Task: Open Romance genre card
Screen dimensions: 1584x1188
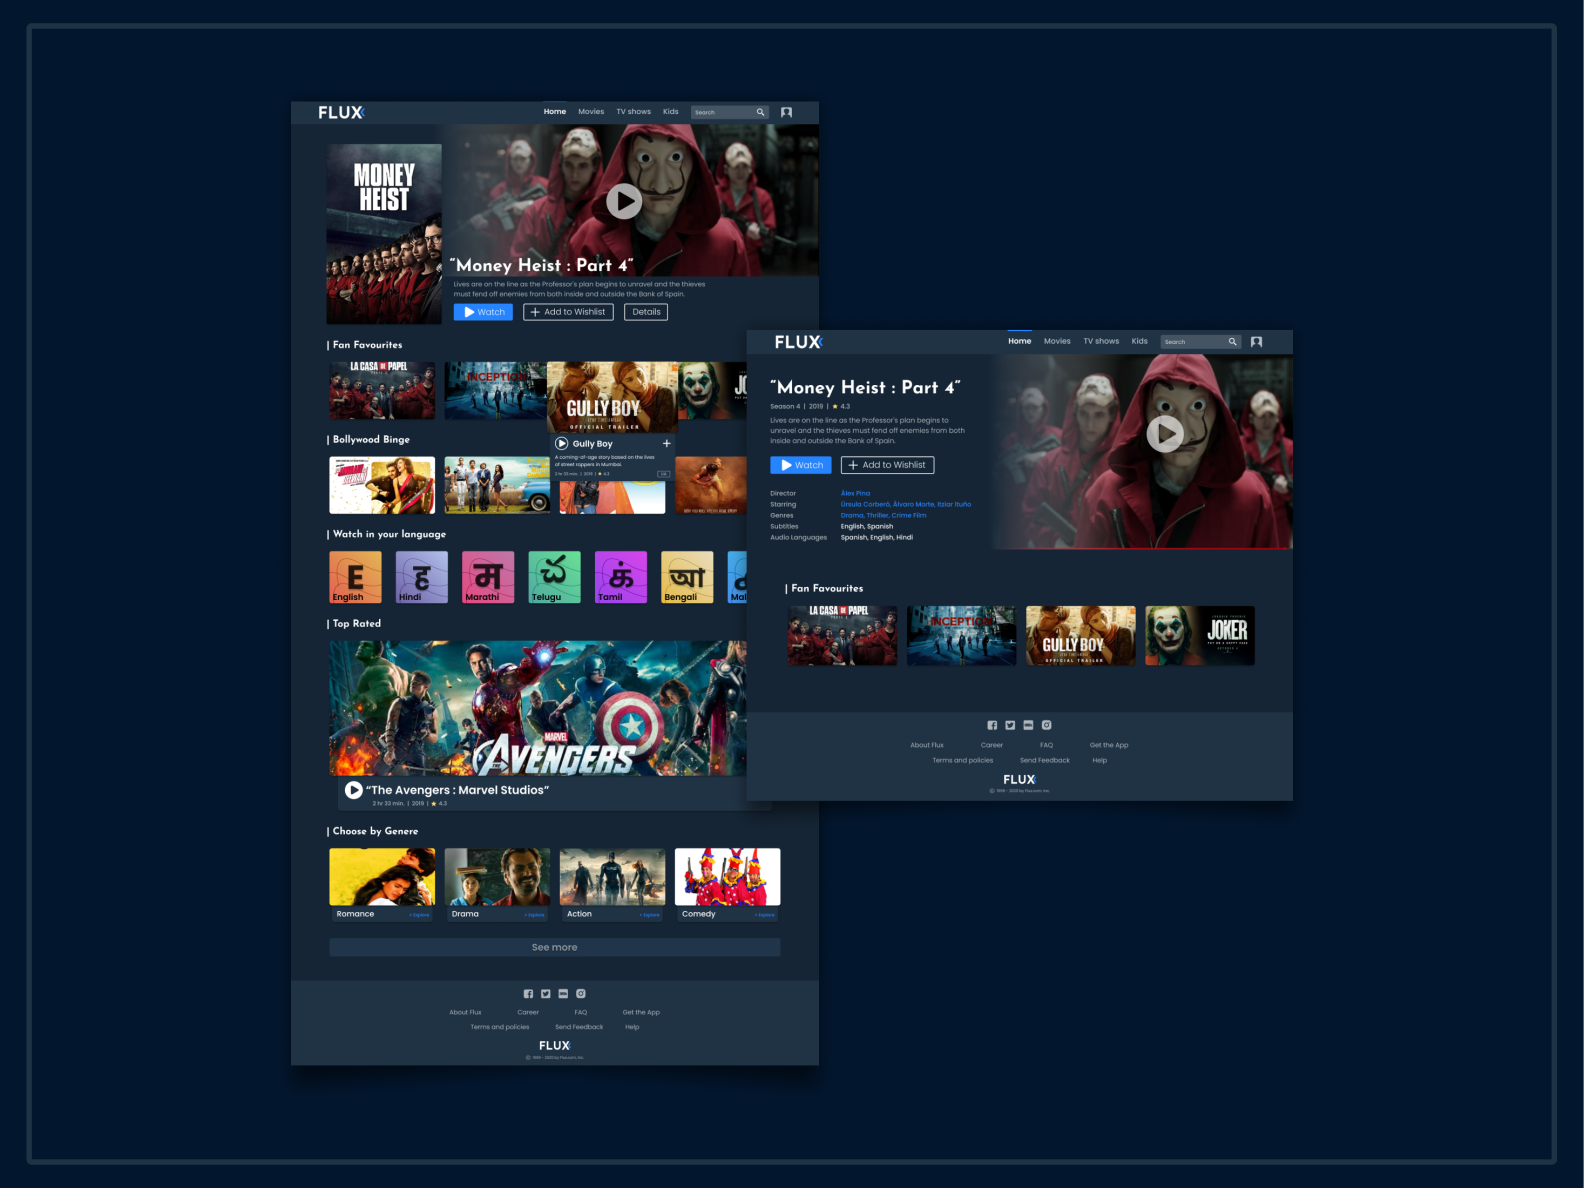Action: 382,885
